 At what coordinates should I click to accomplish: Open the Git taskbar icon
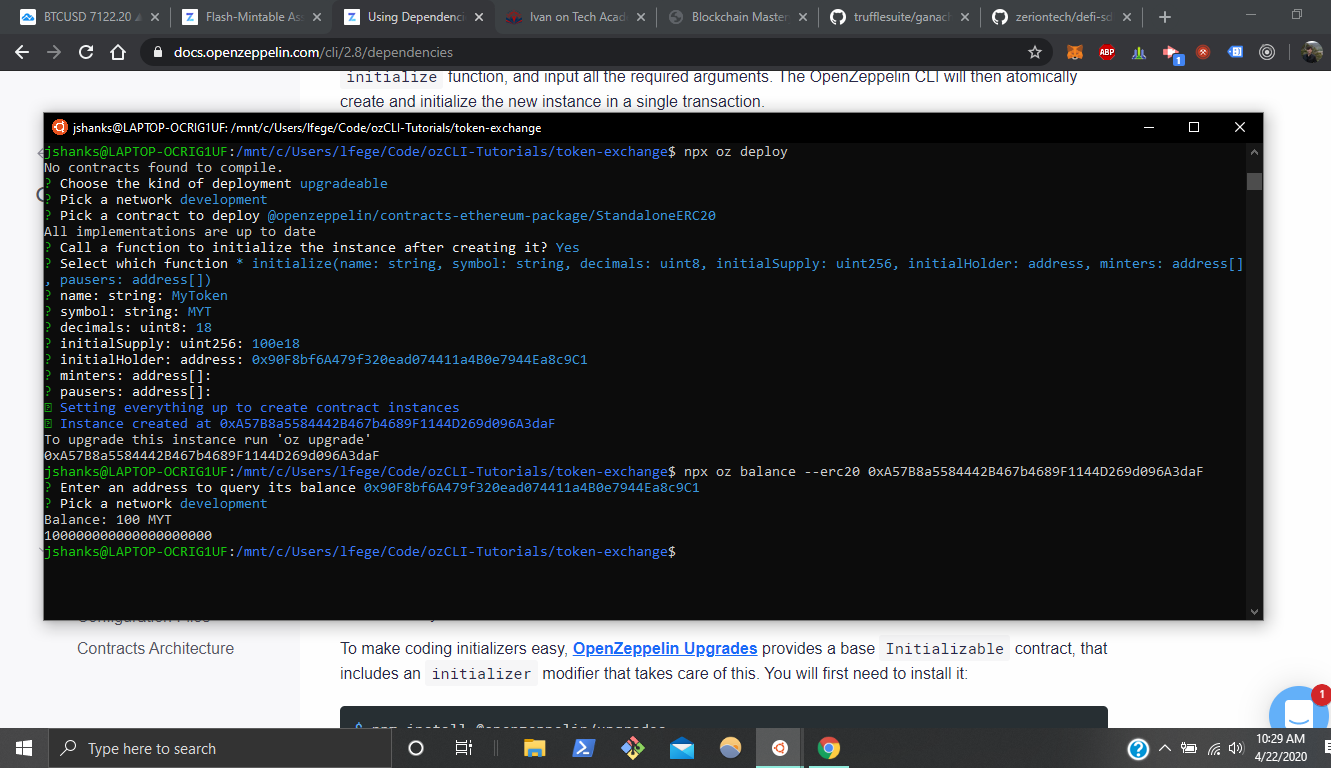point(633,748)
